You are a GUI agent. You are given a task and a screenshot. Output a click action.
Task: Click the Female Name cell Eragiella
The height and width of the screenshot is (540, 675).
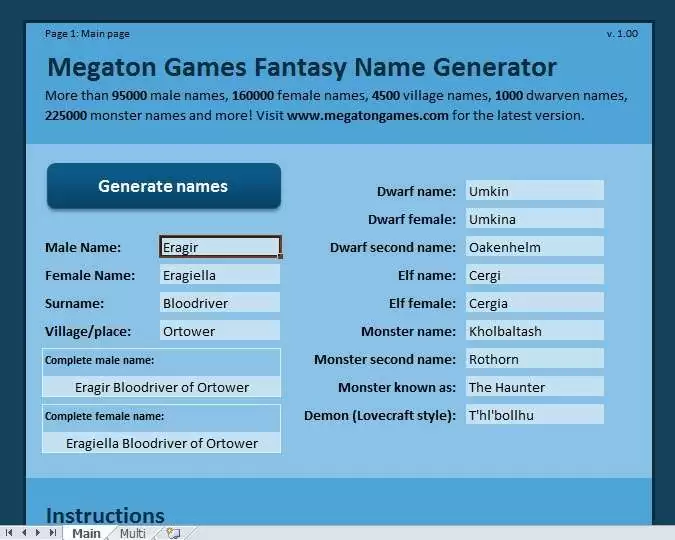[220, 275]
